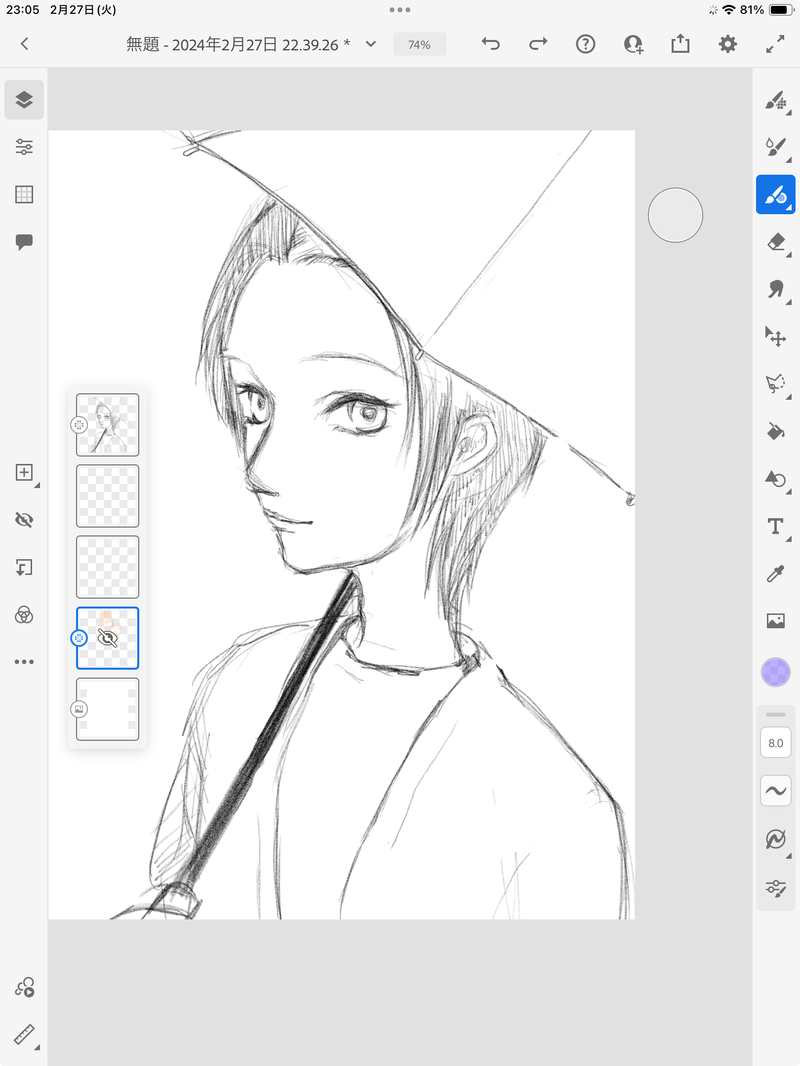Screen dimensions: 800x1066
Task: Go back to the home screen
Action: click(x=24, y=44)
